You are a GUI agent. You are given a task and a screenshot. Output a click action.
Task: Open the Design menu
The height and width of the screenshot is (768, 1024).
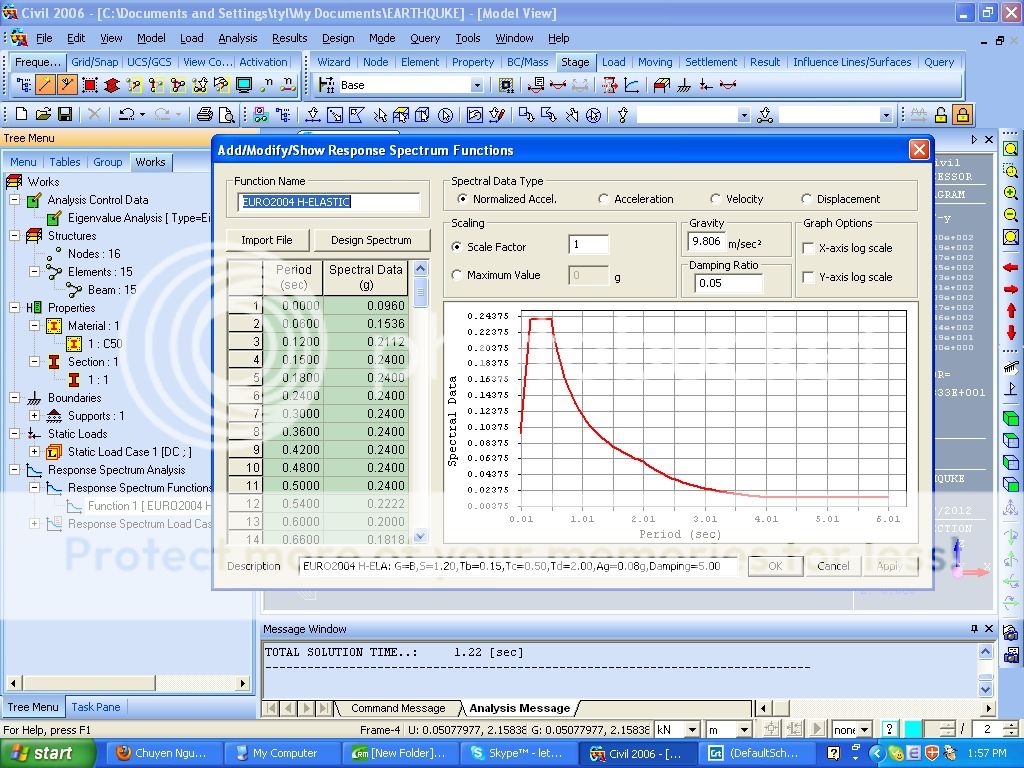pos(338,39)
